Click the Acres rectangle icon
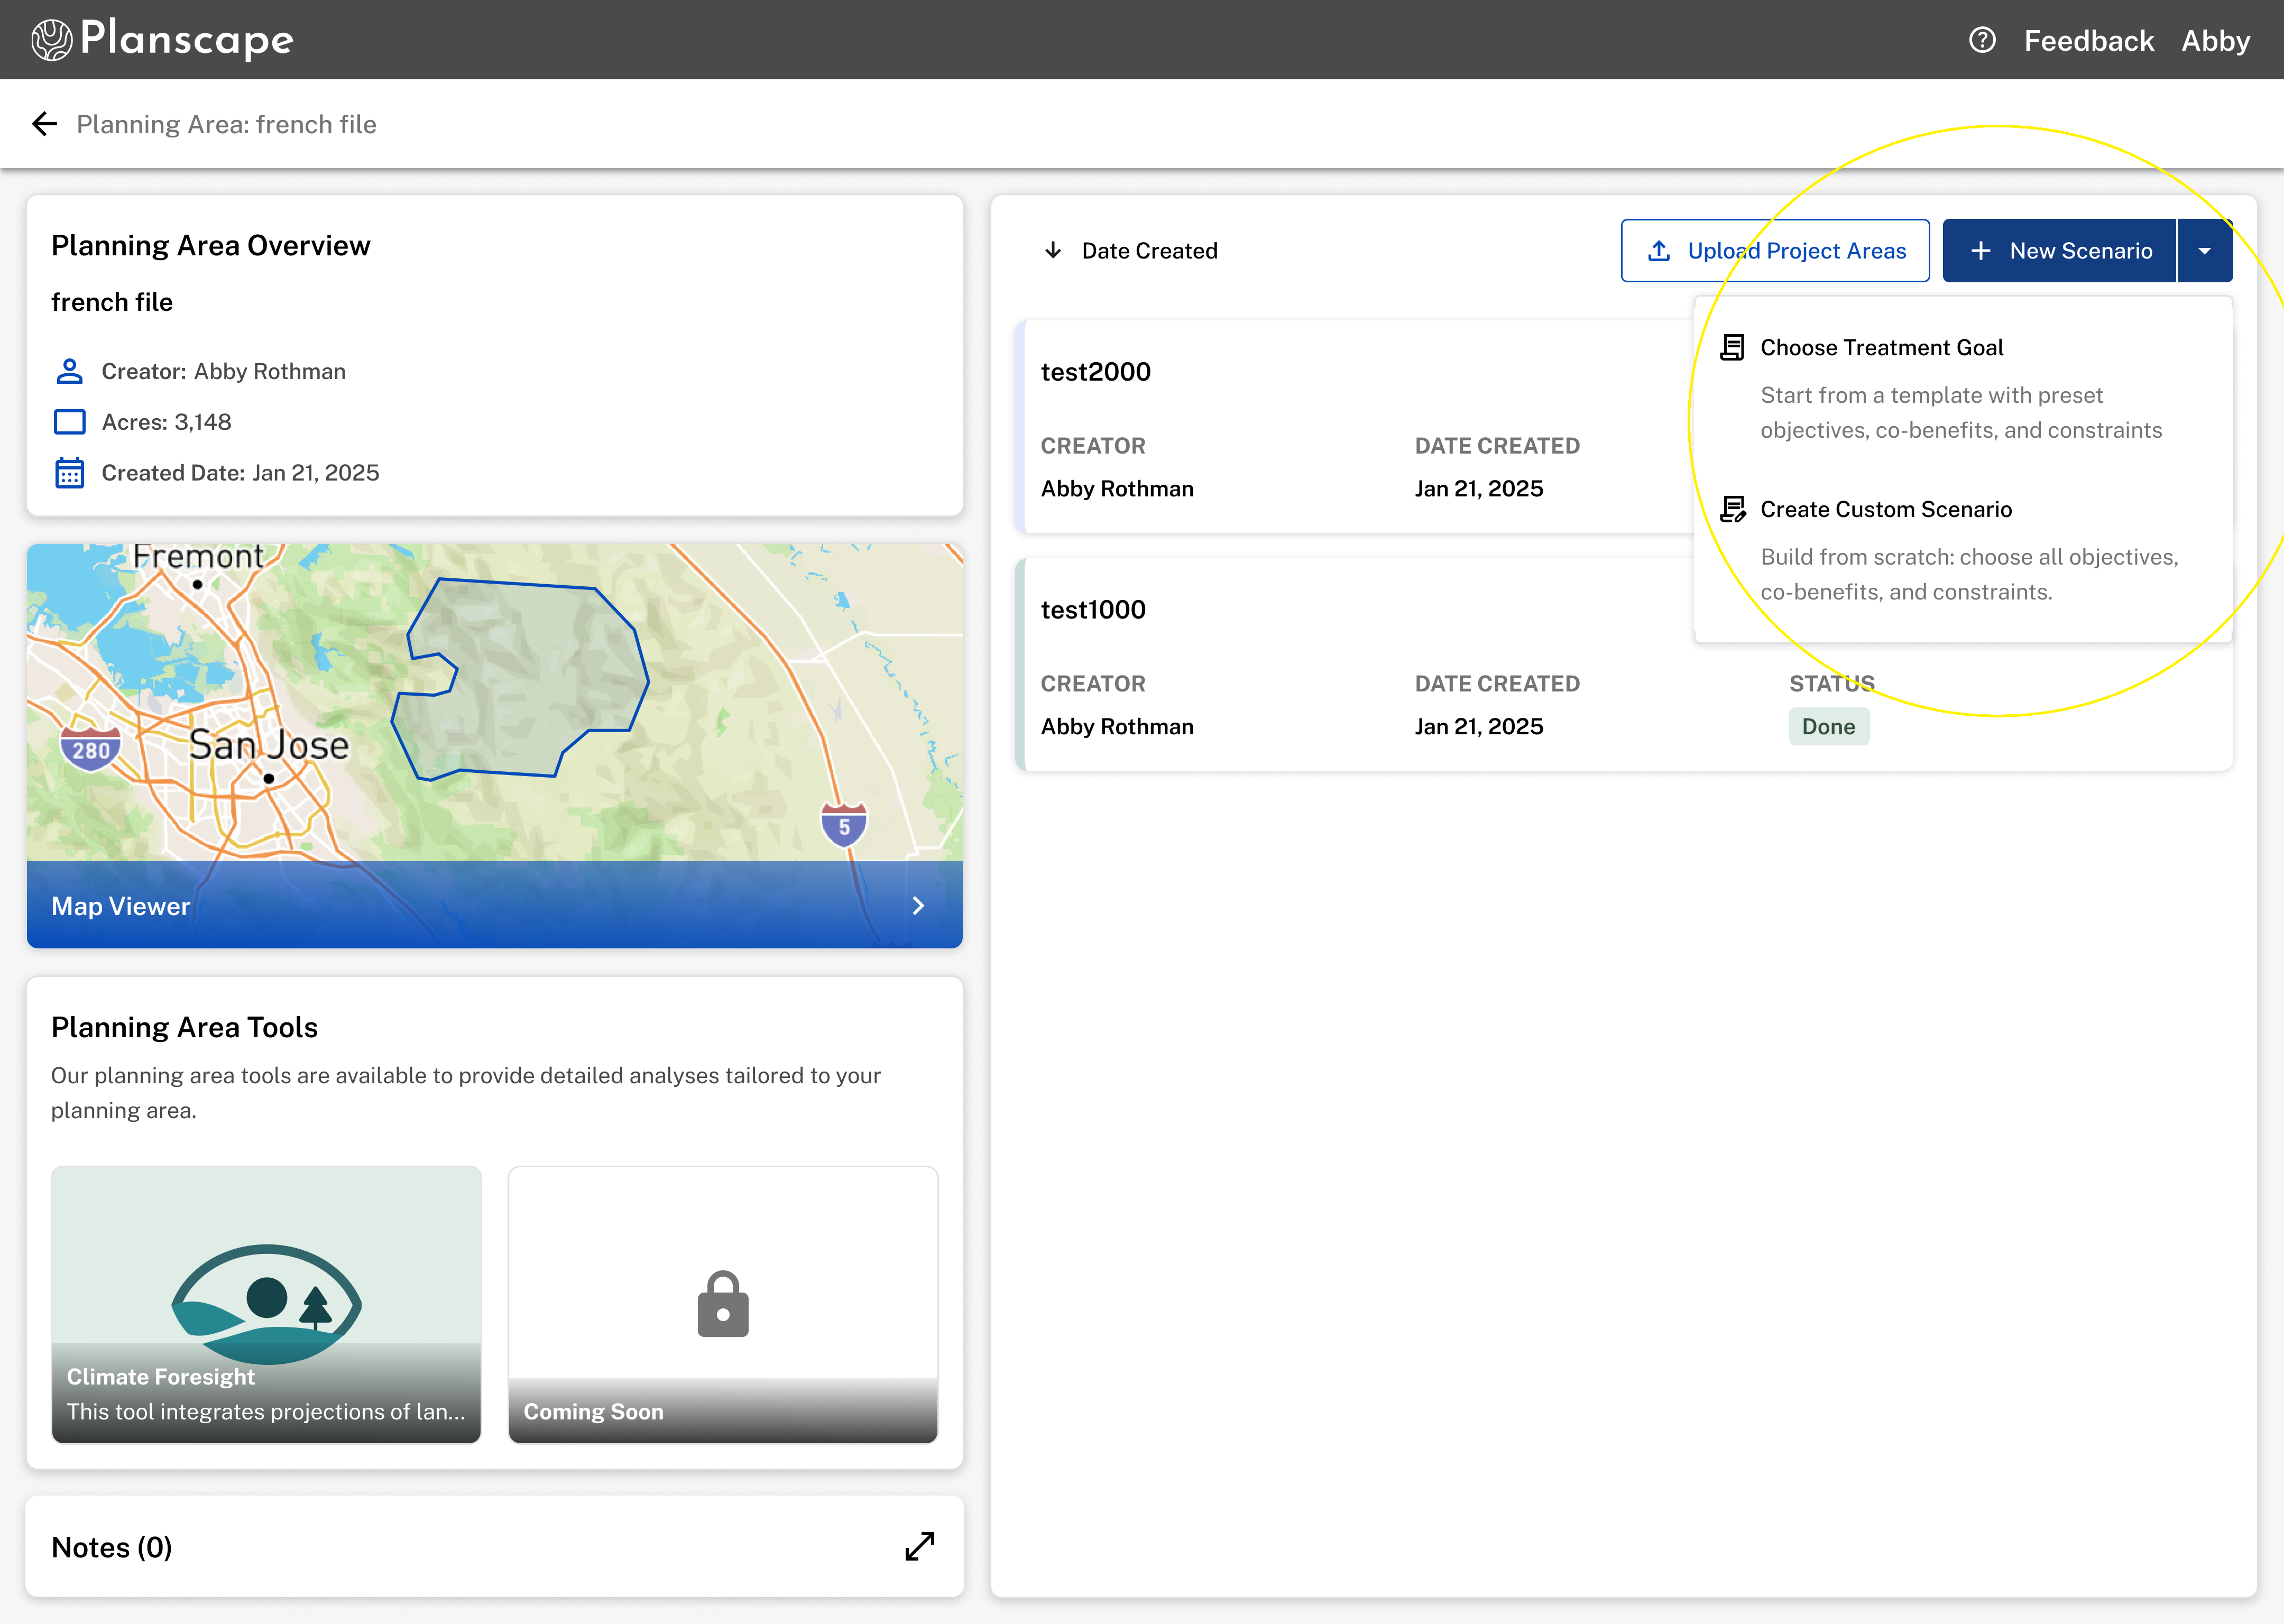The width and height of the screenshot is (2284, 1624). click(x=69, y=422)
